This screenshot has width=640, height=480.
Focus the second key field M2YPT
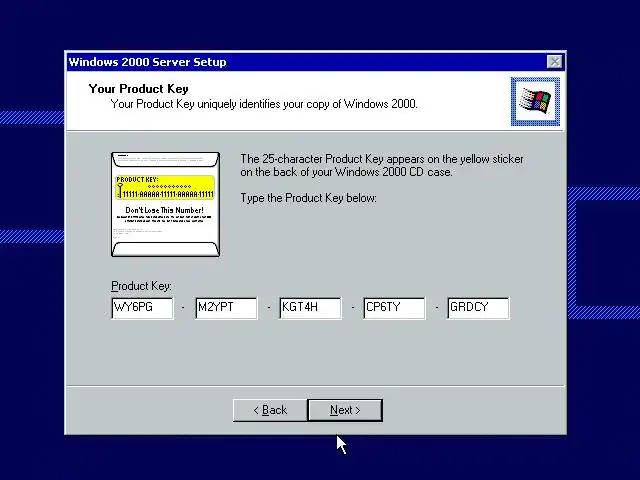pyautogui.click(x=227, y=308)
